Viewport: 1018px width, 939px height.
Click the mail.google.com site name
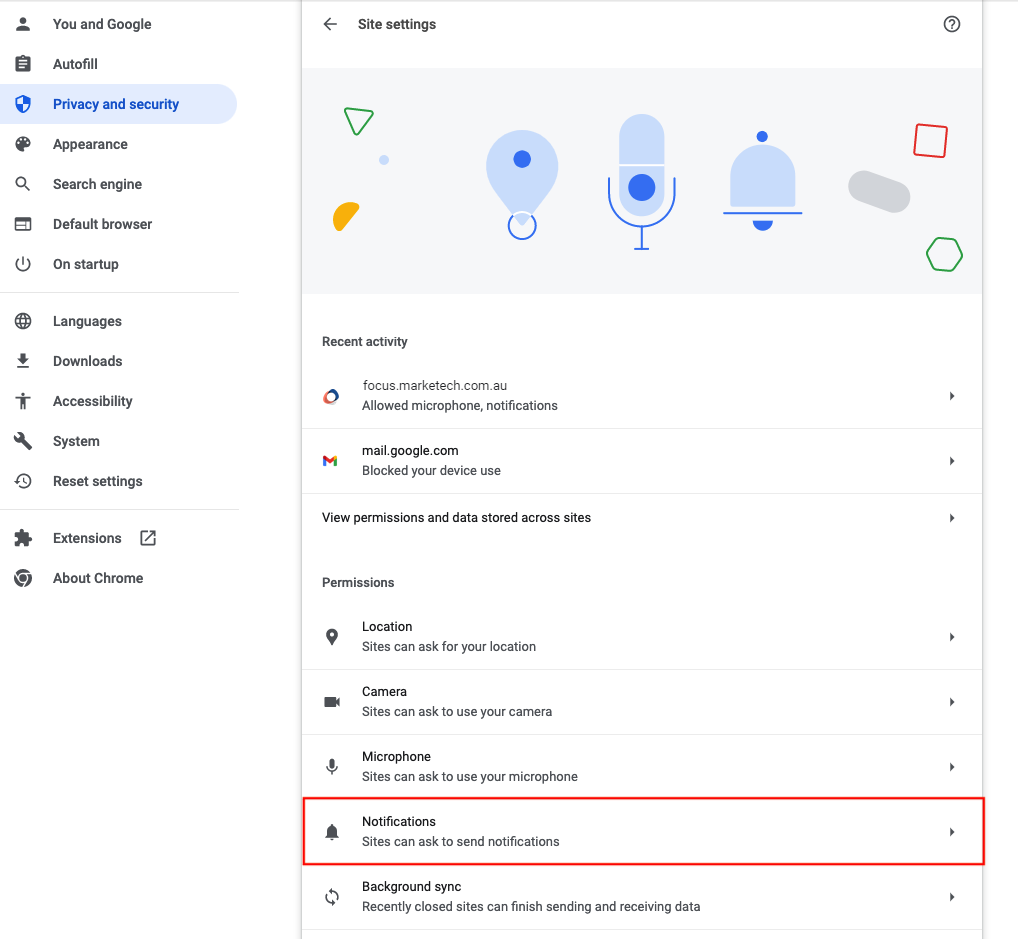410,451
